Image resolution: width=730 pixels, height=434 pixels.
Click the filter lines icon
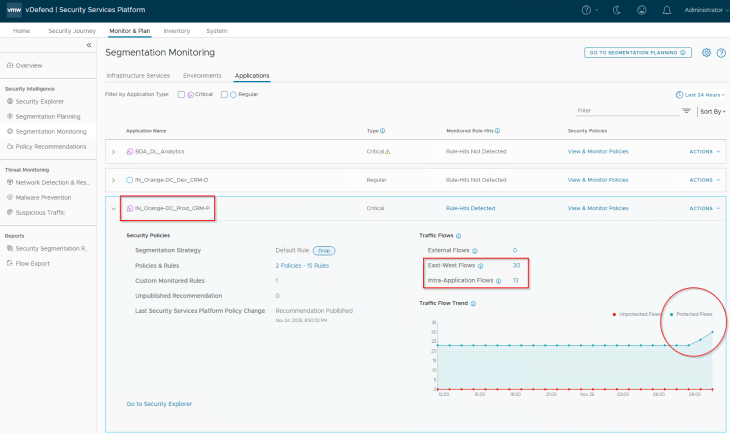[x=686, y=111]
